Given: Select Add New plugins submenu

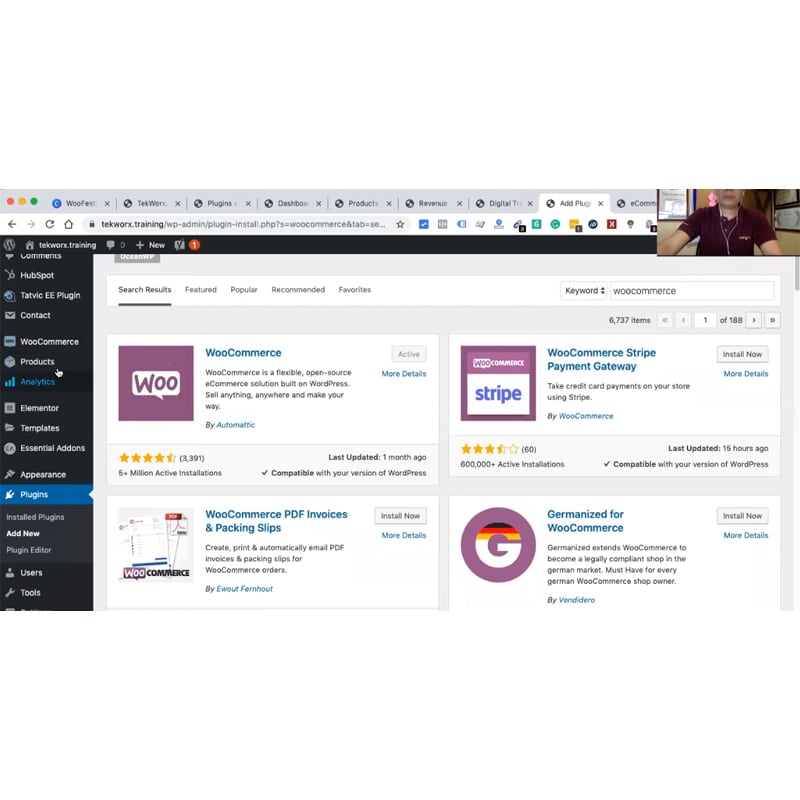Looking at the screenshot, I should pyautogui.click(x=23, y=533).
